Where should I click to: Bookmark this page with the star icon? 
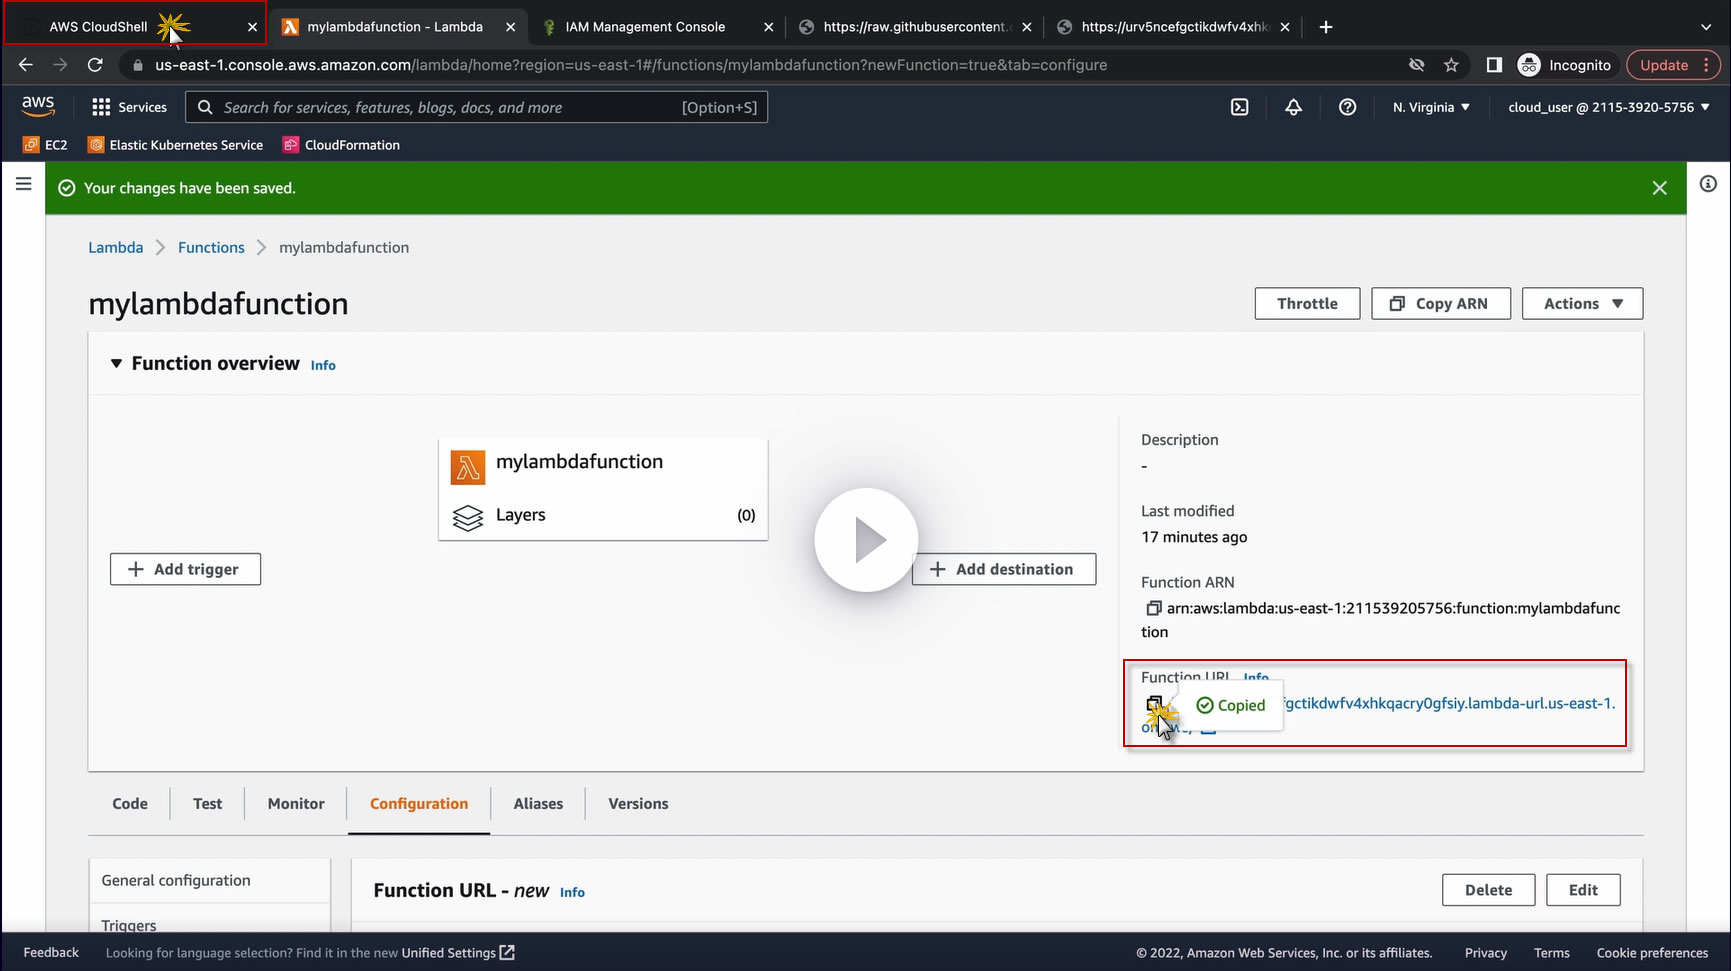(x=1451, y=65)
